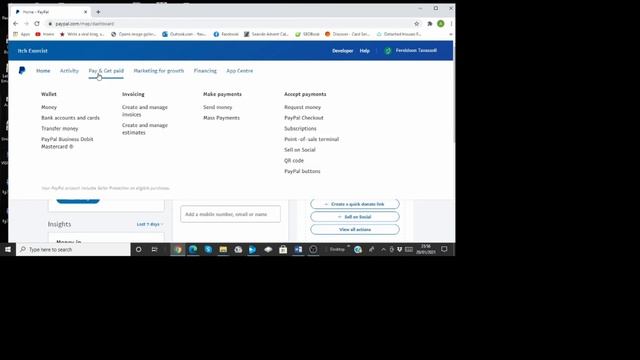Open Point-of-sale terminal link
640x360 pixels.
tap(311, 139)
